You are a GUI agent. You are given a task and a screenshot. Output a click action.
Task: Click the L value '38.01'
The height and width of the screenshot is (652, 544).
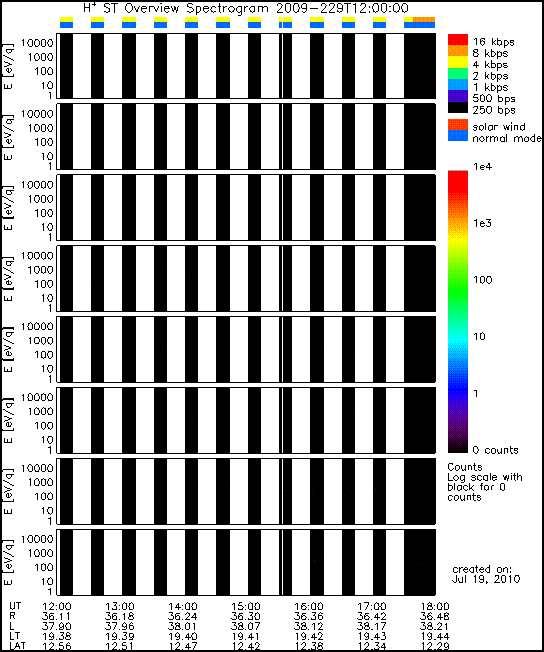(183, 627)
